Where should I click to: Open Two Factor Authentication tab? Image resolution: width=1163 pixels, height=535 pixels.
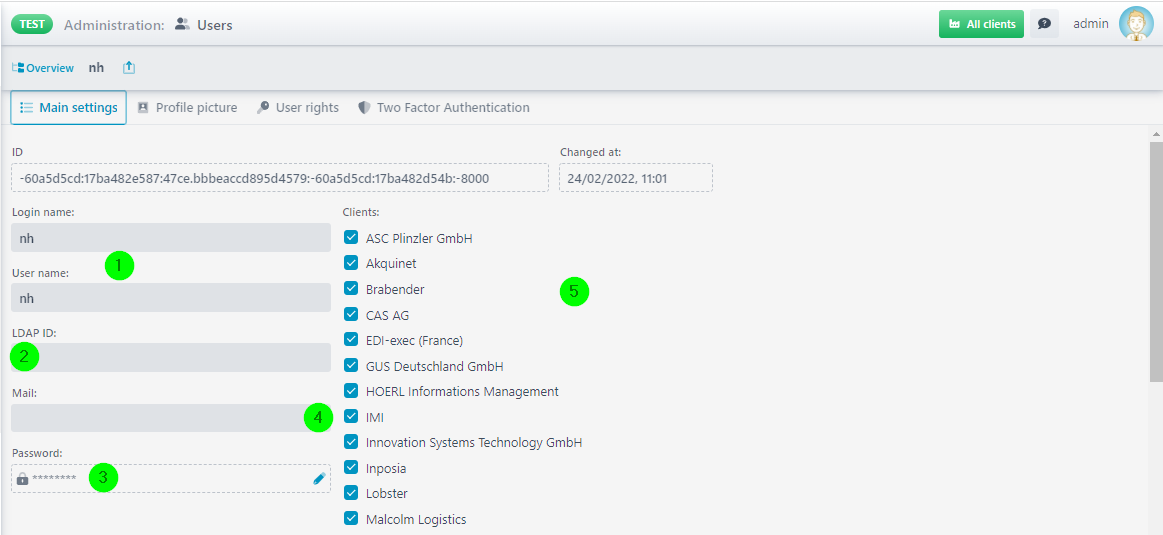pyautogui.click(x=444, y=108)
